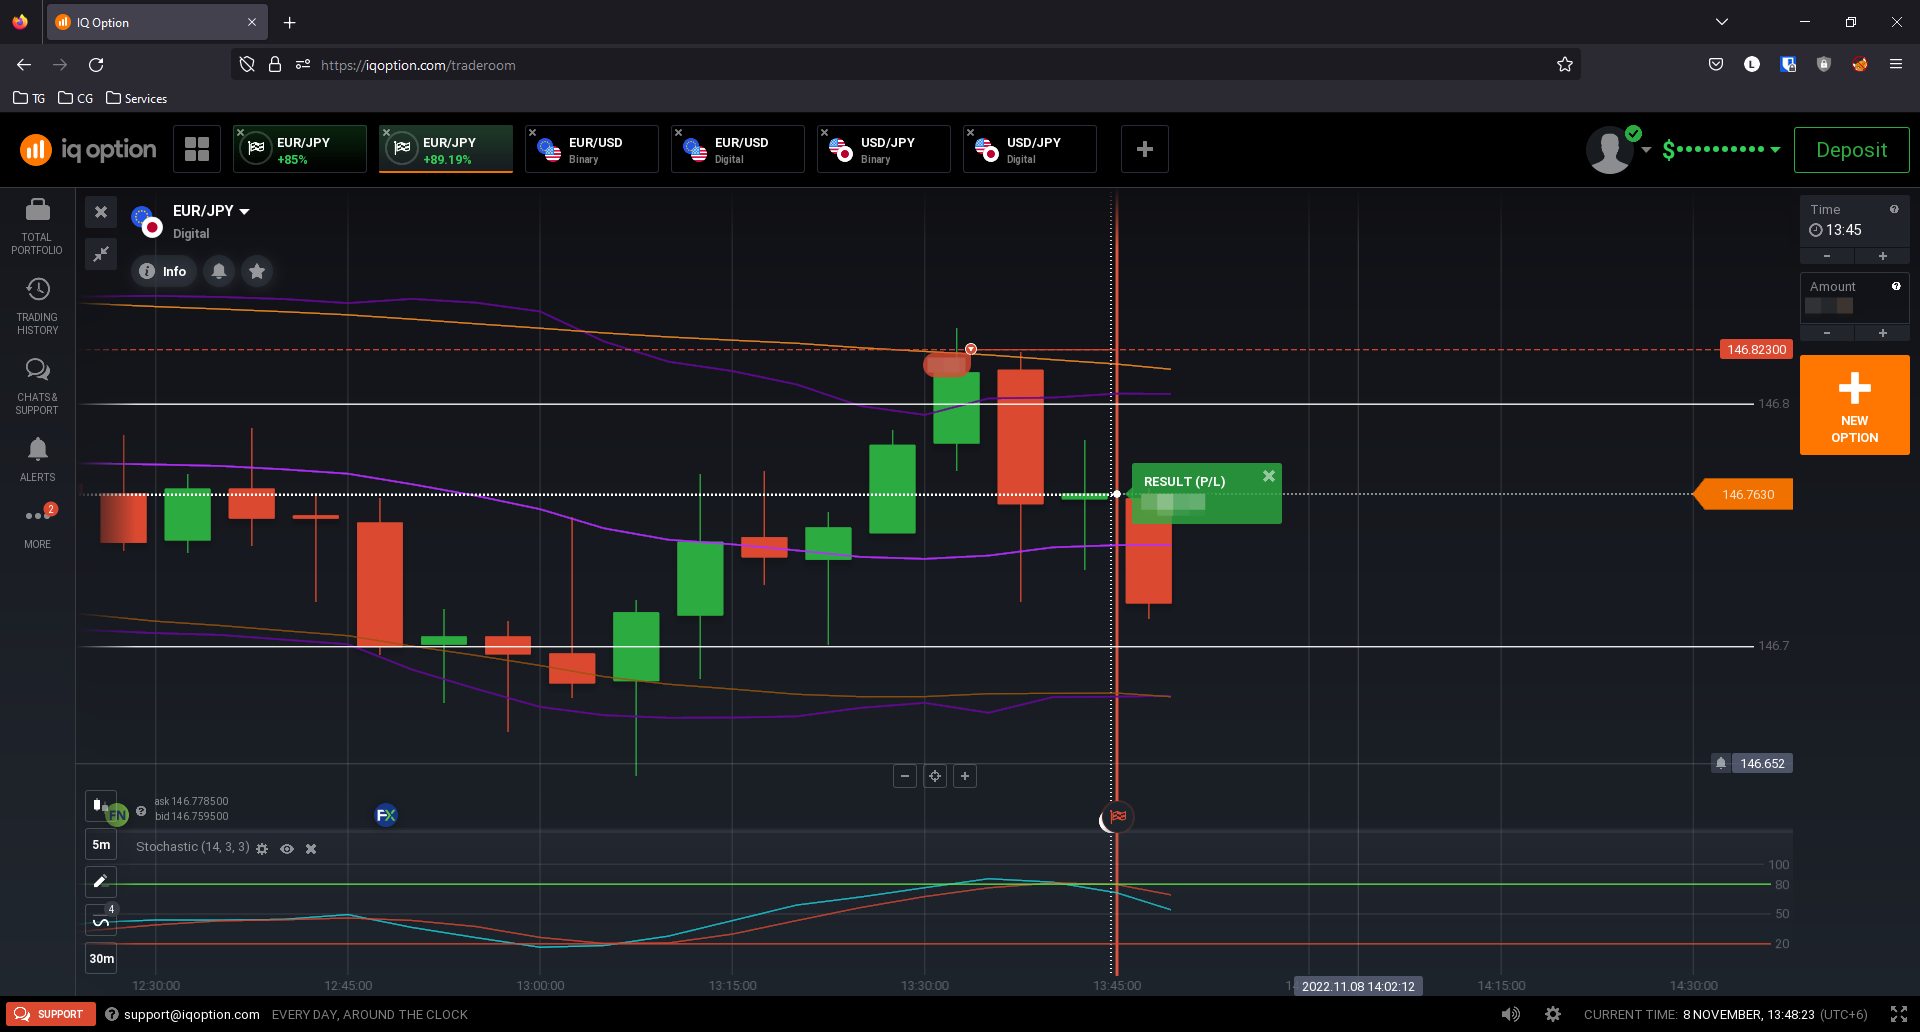
Task: Switch to the EUR/JPY +89.19% tab
Action: coord(446,149)
